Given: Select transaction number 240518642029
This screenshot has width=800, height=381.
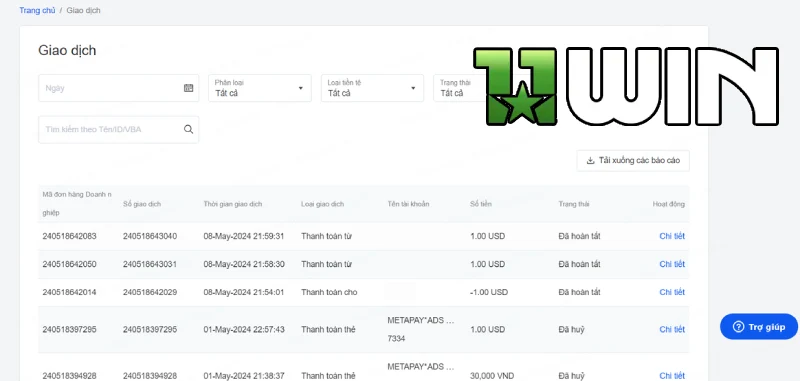Looking at the screenshot, I should point(150,292).
